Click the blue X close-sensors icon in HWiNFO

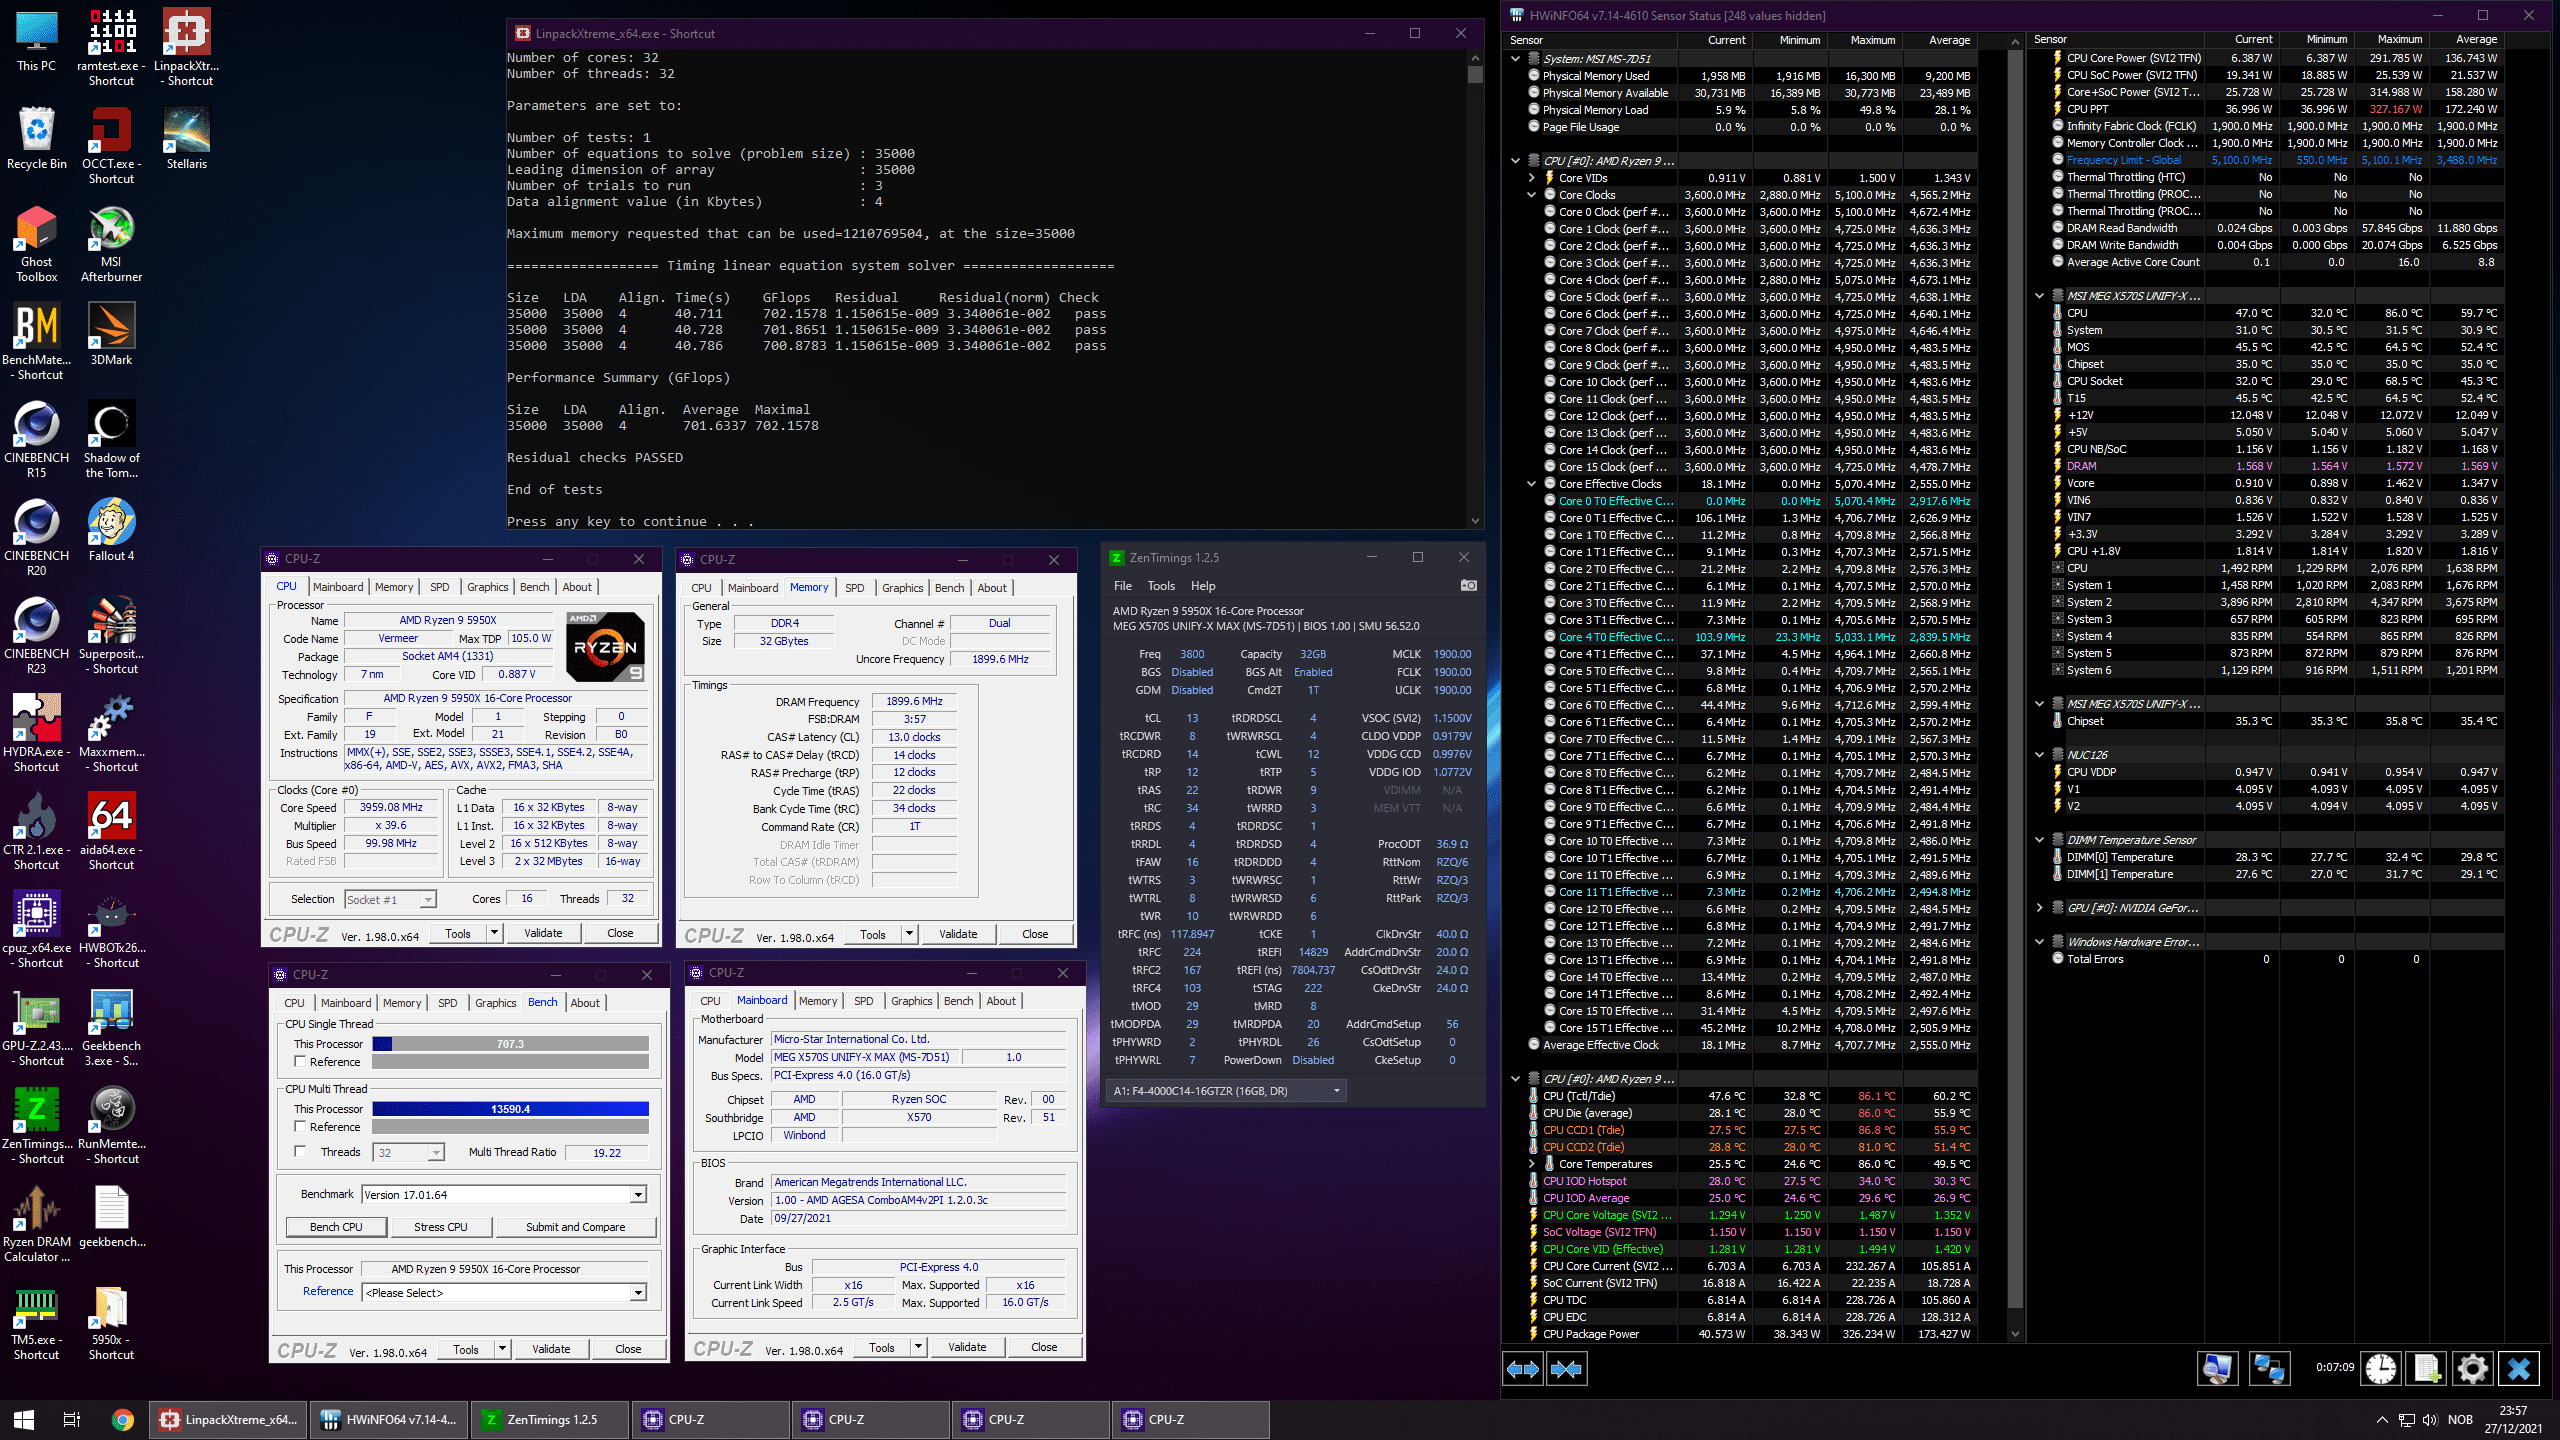[2519, 1368]
